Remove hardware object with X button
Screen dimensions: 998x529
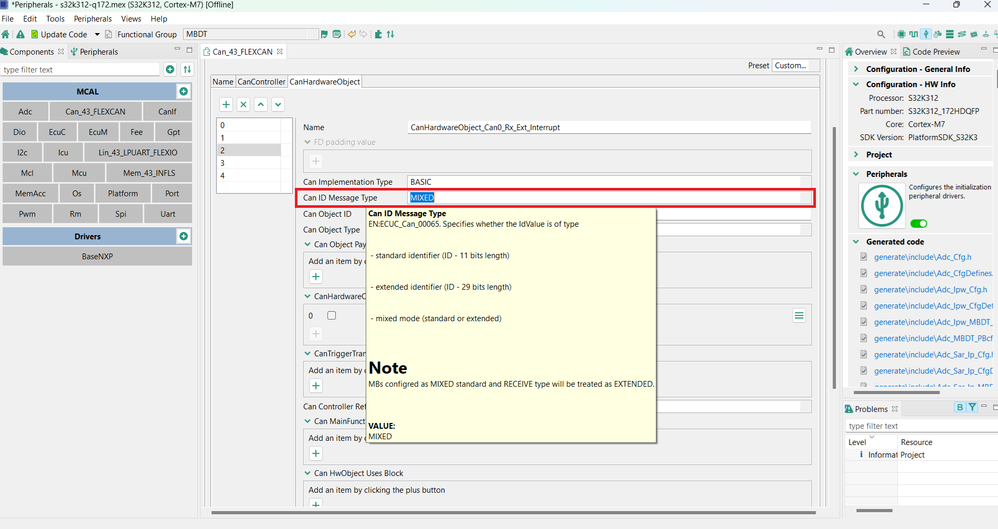tap(243, 104)
